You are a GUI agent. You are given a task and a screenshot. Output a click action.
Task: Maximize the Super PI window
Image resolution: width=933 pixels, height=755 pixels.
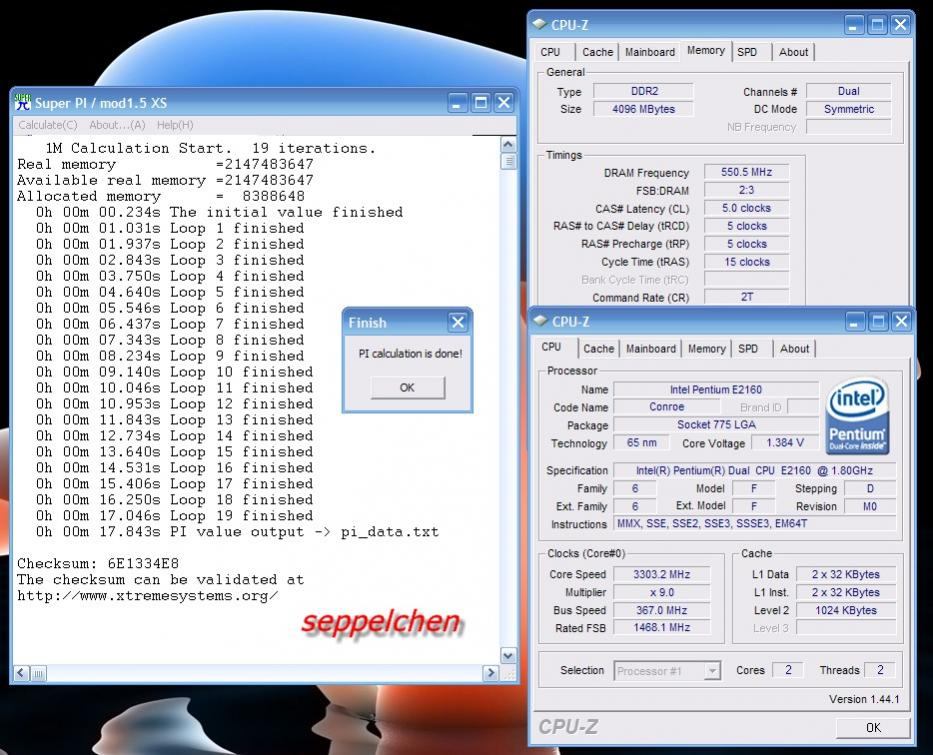[481, 103]
